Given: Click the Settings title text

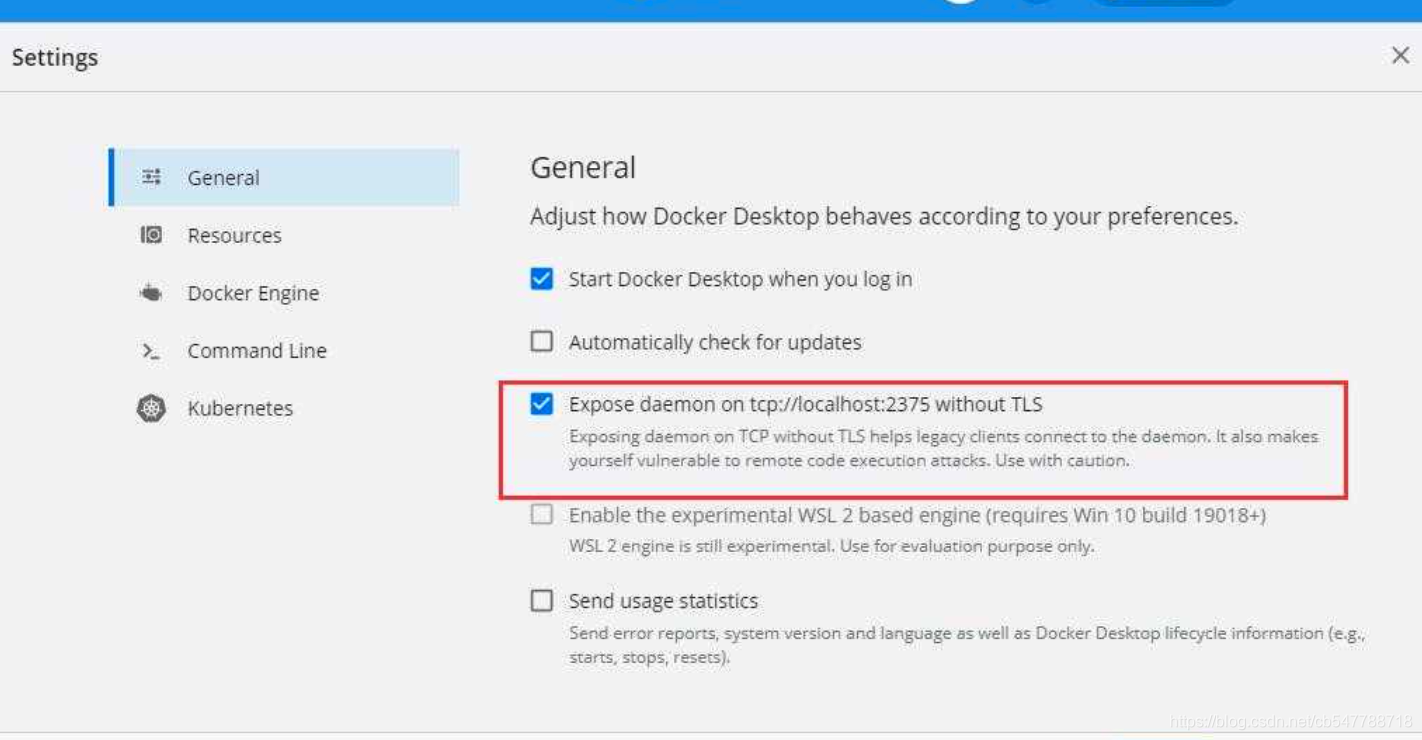Looking at the screenshot, I should pos(55,58).
